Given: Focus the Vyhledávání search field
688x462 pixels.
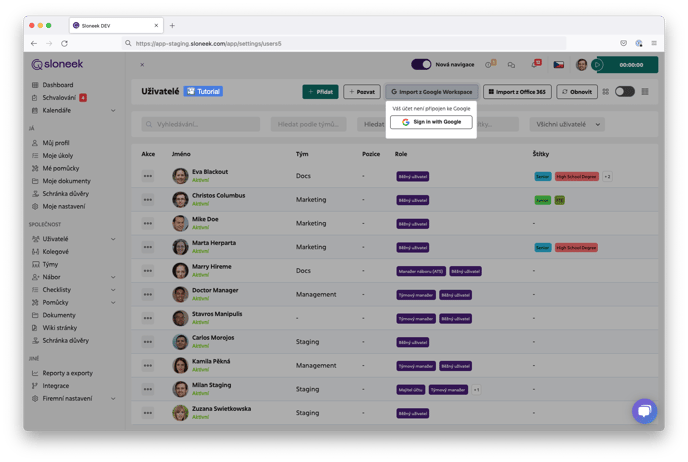Looking at the screenshot, I should [201, 124].
